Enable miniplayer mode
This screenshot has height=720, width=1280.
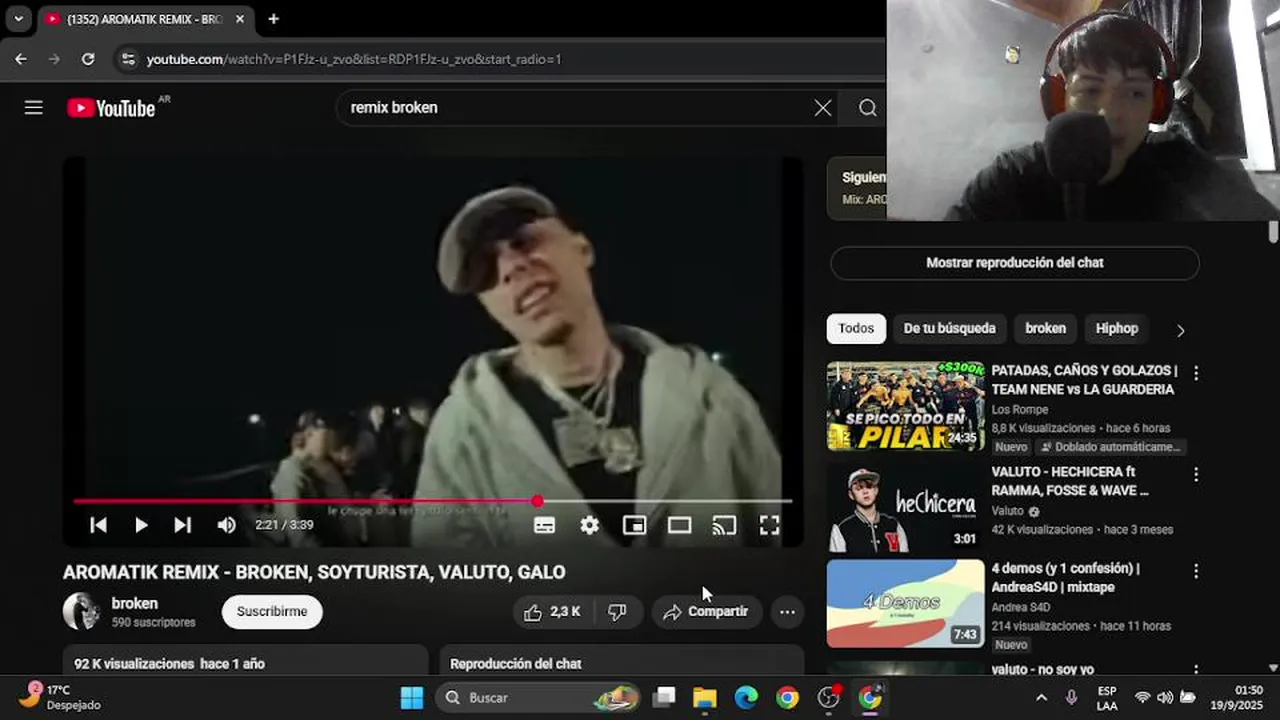tap(634, 525)
